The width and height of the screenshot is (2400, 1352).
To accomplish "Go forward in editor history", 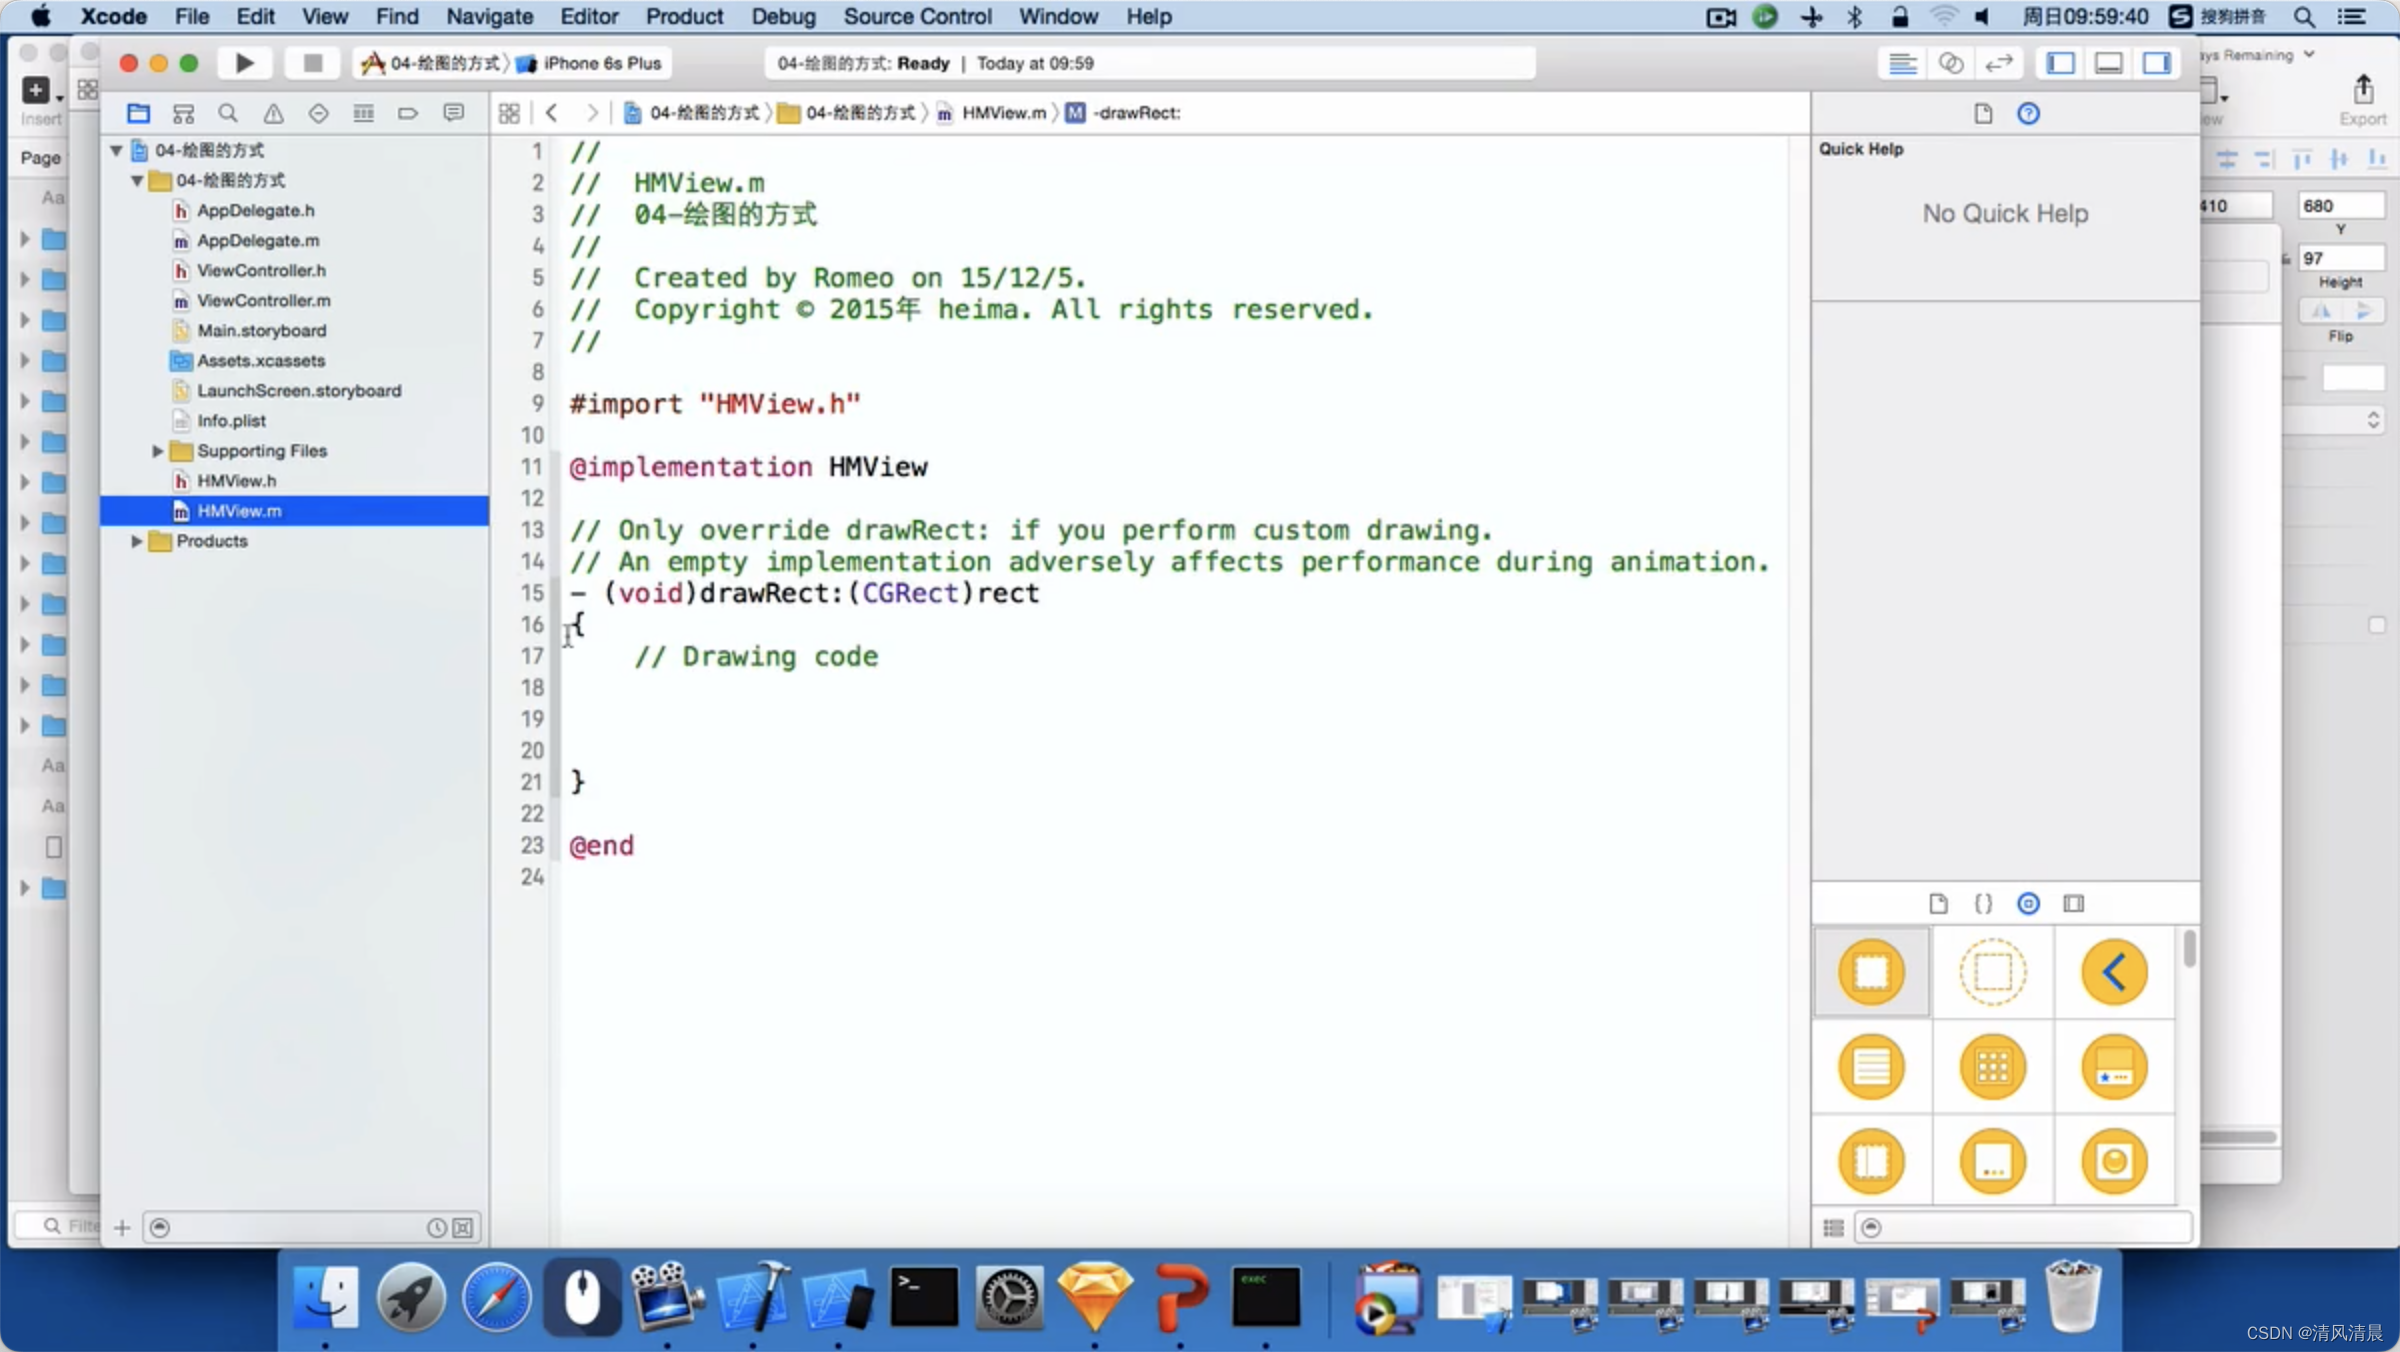I will [x=592, y=113].
